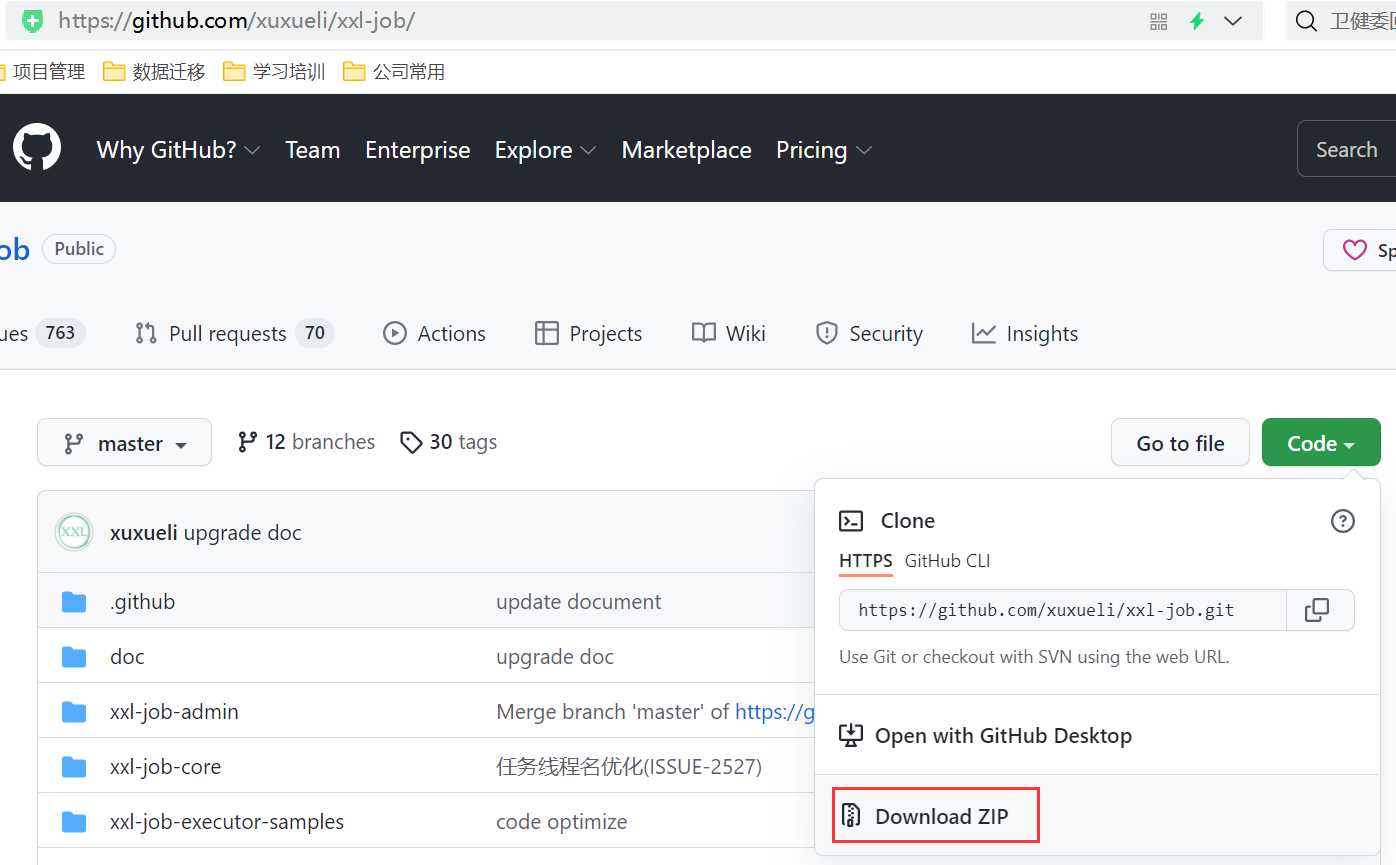
Task: Click the Clone terminal icon
Action: (851, 520)
